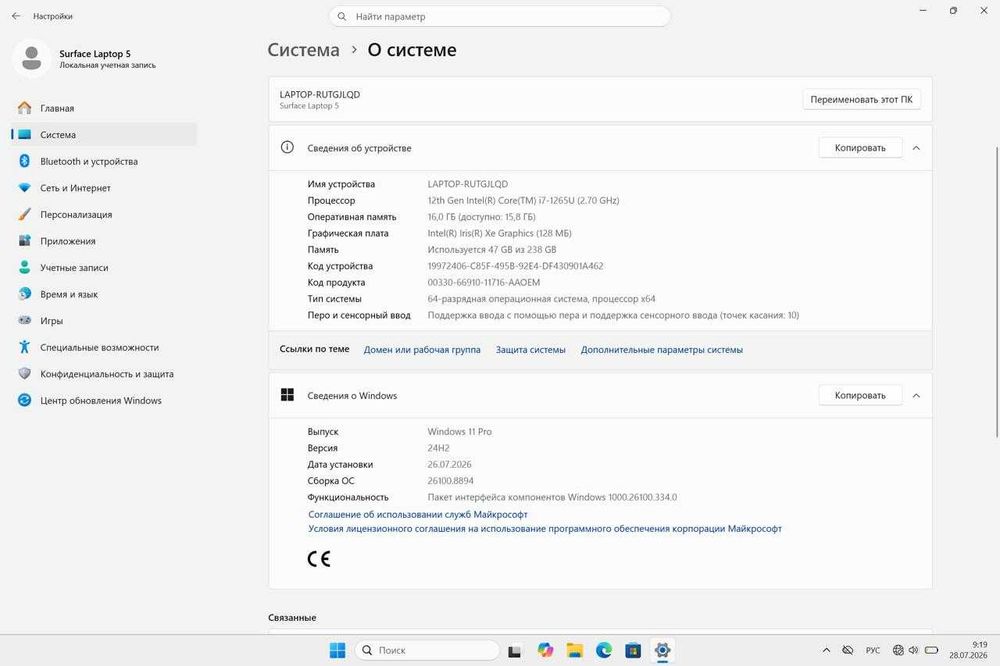Select Графическая плата value Intel Iris Xe Graphics
This screenshot has height=666, width=1000.
point(499,233)
